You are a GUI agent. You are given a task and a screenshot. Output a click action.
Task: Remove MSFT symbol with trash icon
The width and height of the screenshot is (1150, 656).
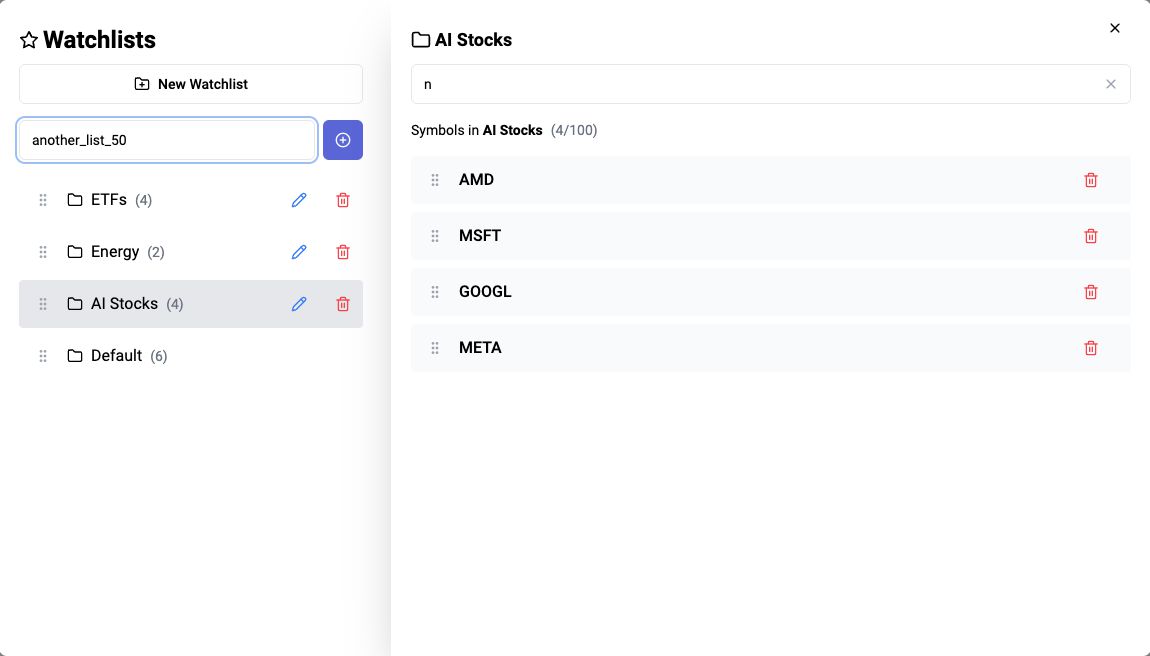pos(1091,236)
